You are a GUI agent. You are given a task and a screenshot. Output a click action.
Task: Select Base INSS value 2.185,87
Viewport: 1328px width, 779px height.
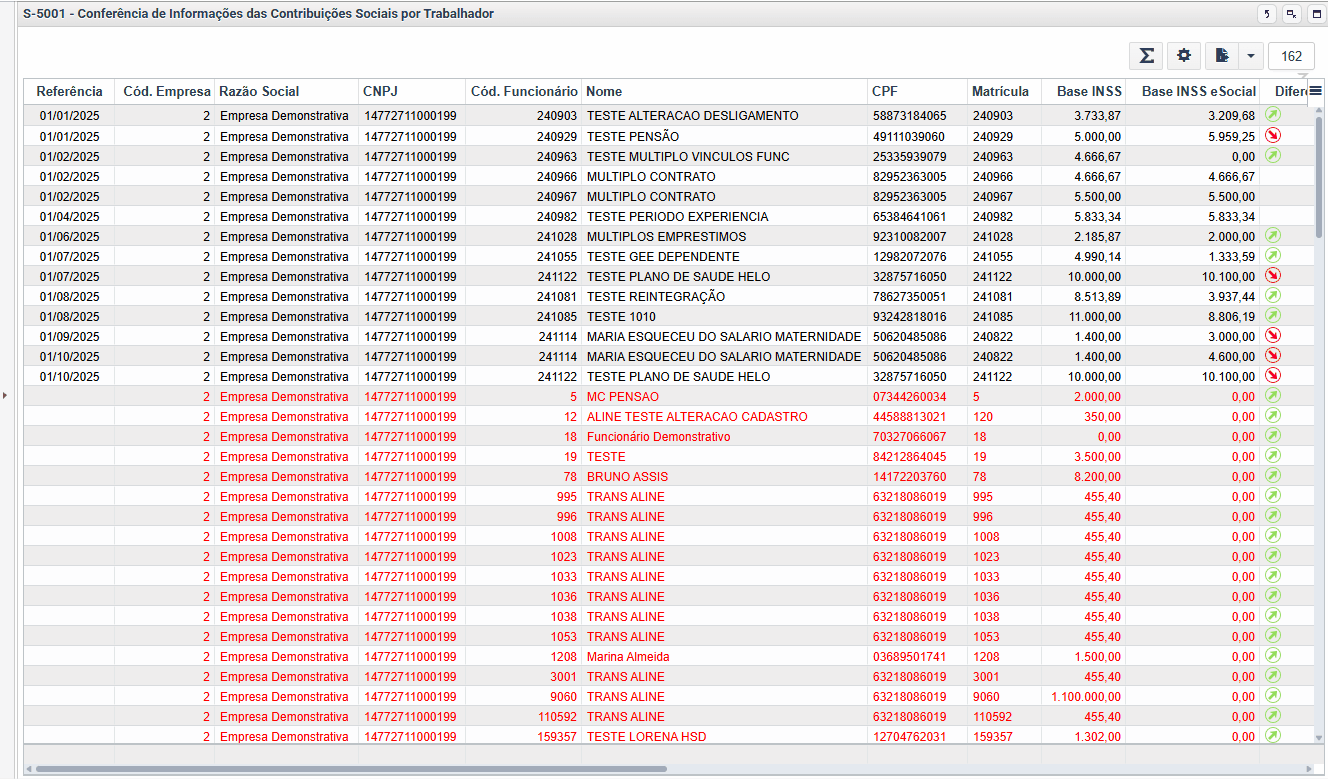[x=1083, y=236]
